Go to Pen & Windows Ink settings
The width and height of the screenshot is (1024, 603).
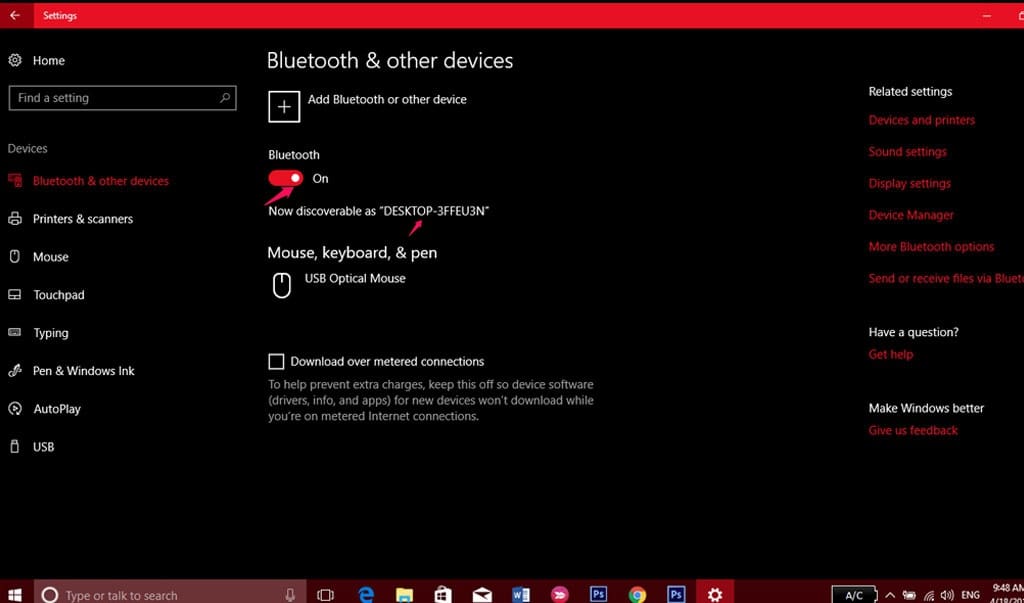pyautogui.click(x=83, y=371)
